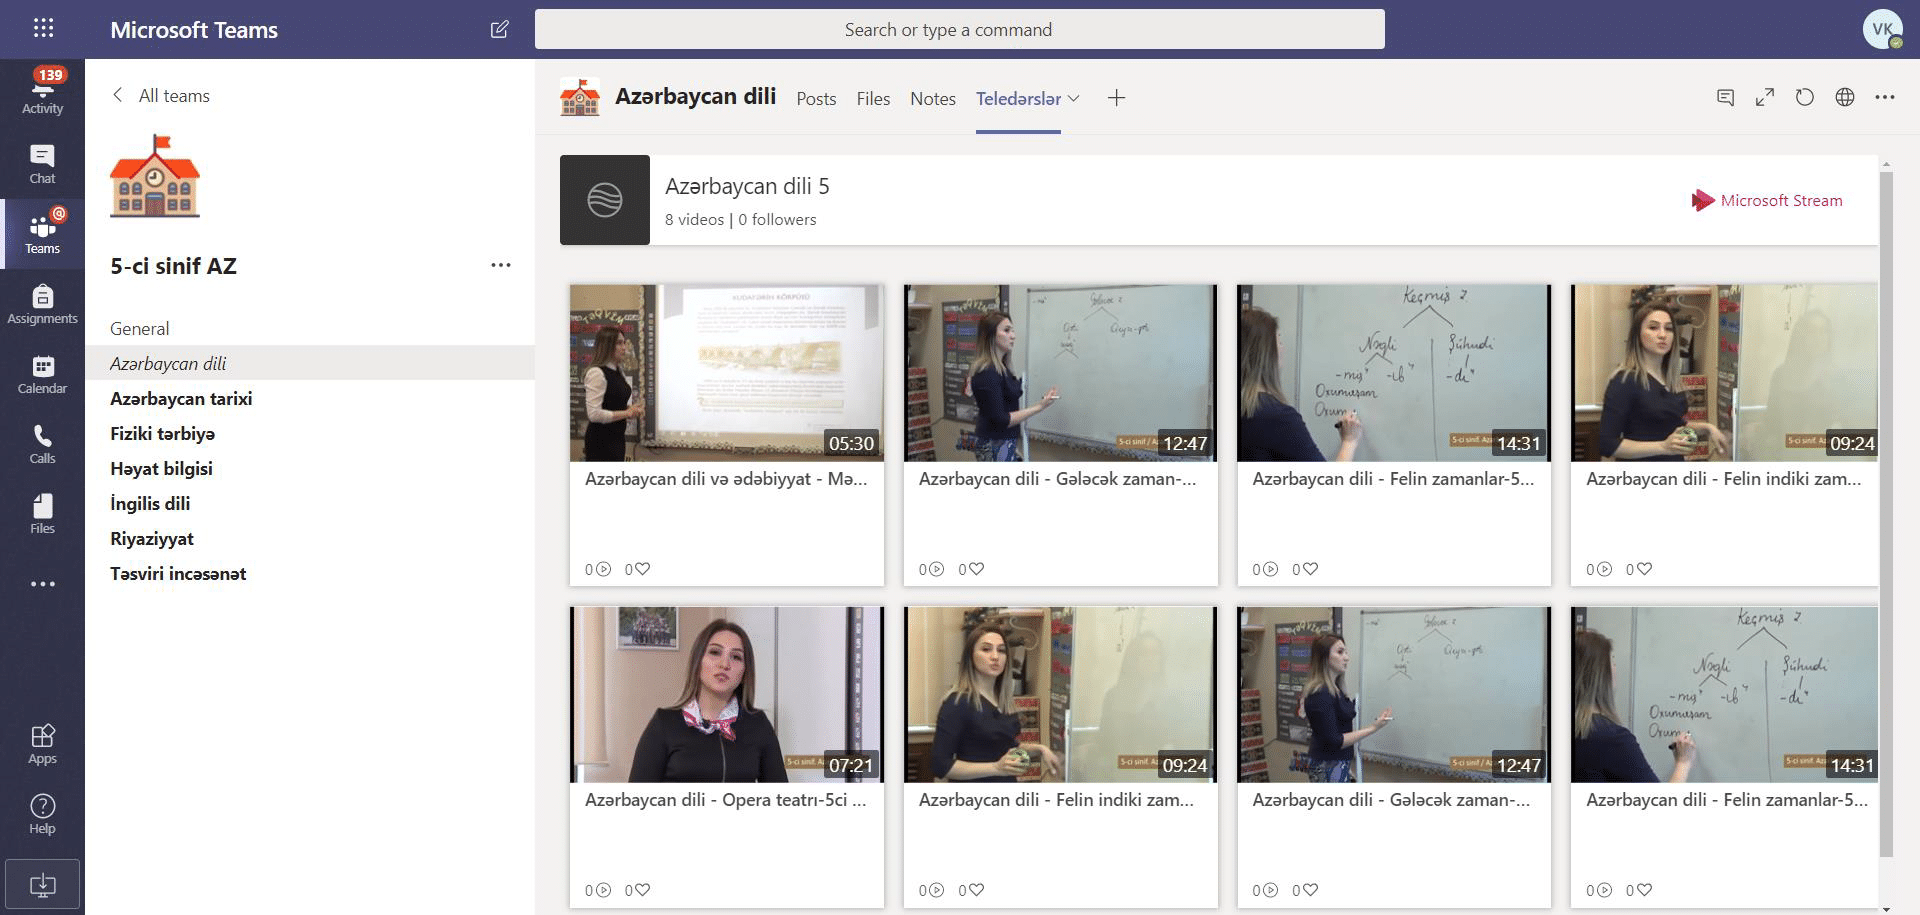1920x915 pixels.
Task: Show tab conversation panel icon
Action: 1725,97
